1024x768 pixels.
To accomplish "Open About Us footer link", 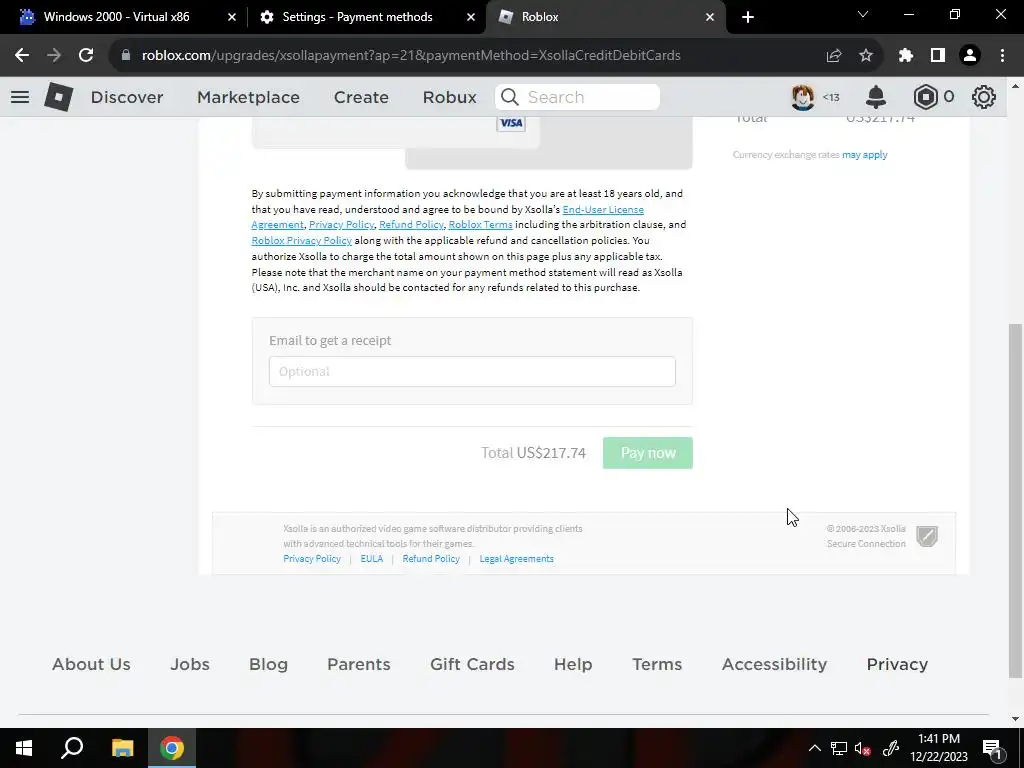I will [x=91, y=664].
